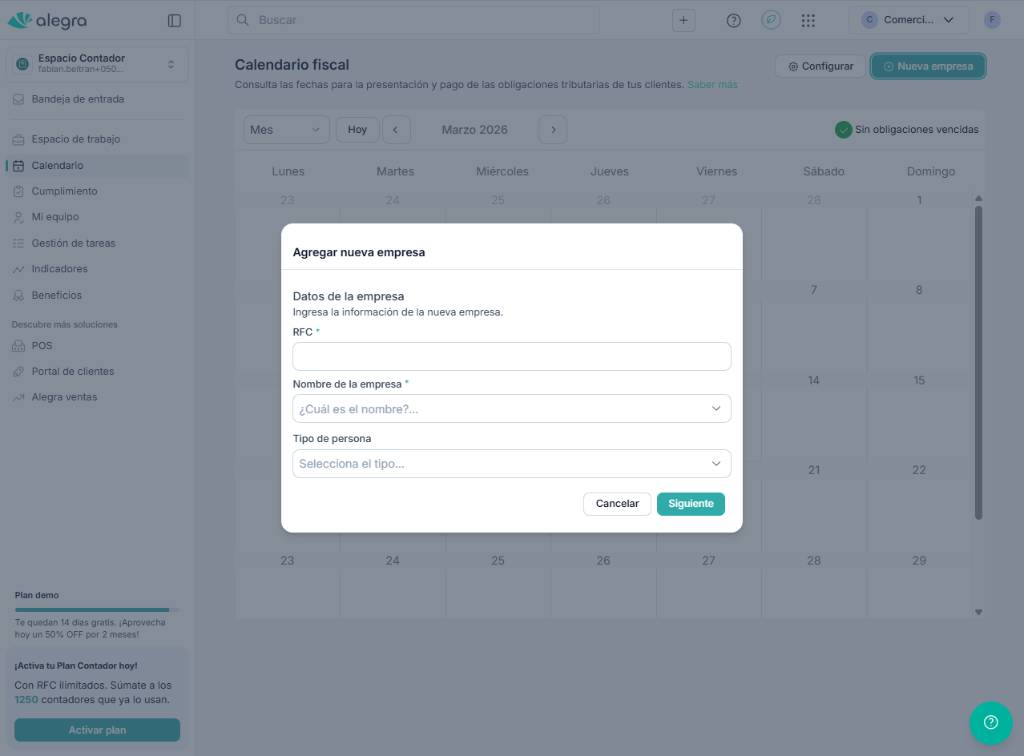Click the plus quick-create icon
Screen dimensions: 1024x756
click(x=683, y=20)
